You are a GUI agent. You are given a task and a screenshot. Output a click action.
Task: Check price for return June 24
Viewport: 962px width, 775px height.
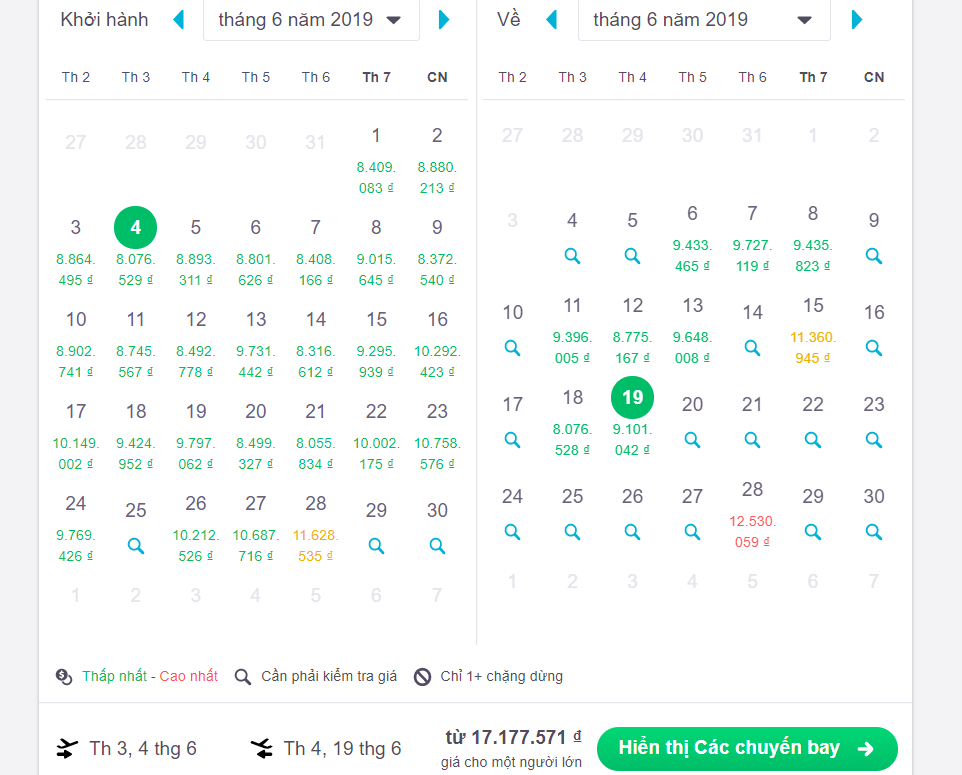[512, 532]
